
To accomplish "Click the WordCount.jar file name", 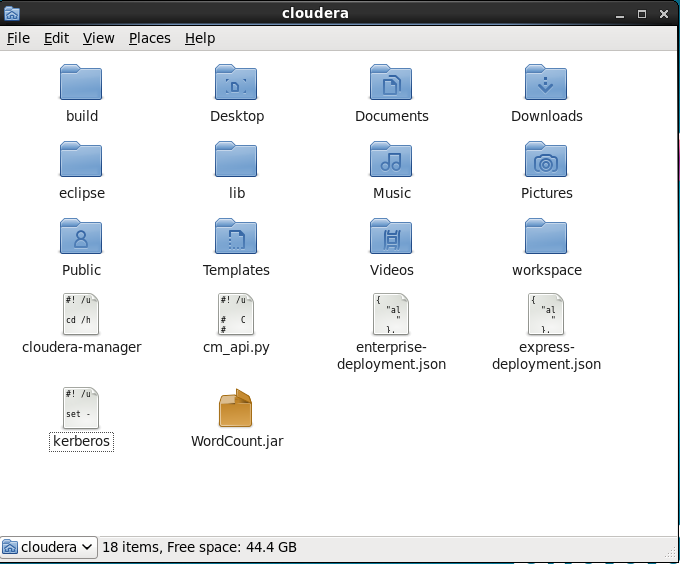I will [237, 441].
